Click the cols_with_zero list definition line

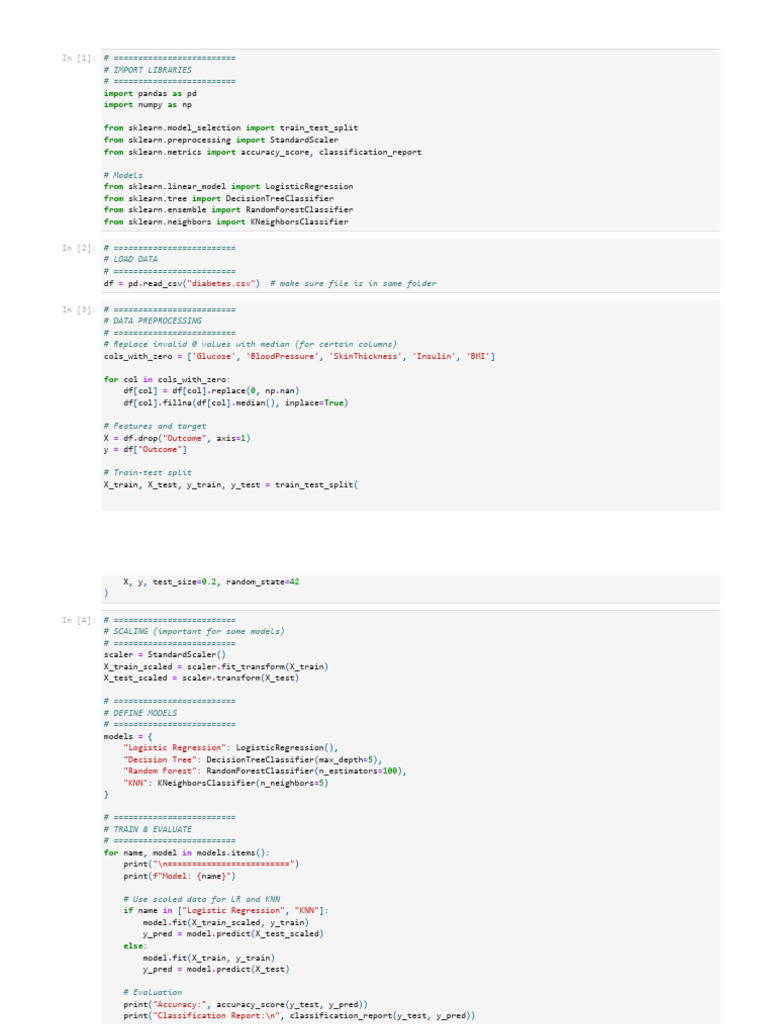click(299, 357)
